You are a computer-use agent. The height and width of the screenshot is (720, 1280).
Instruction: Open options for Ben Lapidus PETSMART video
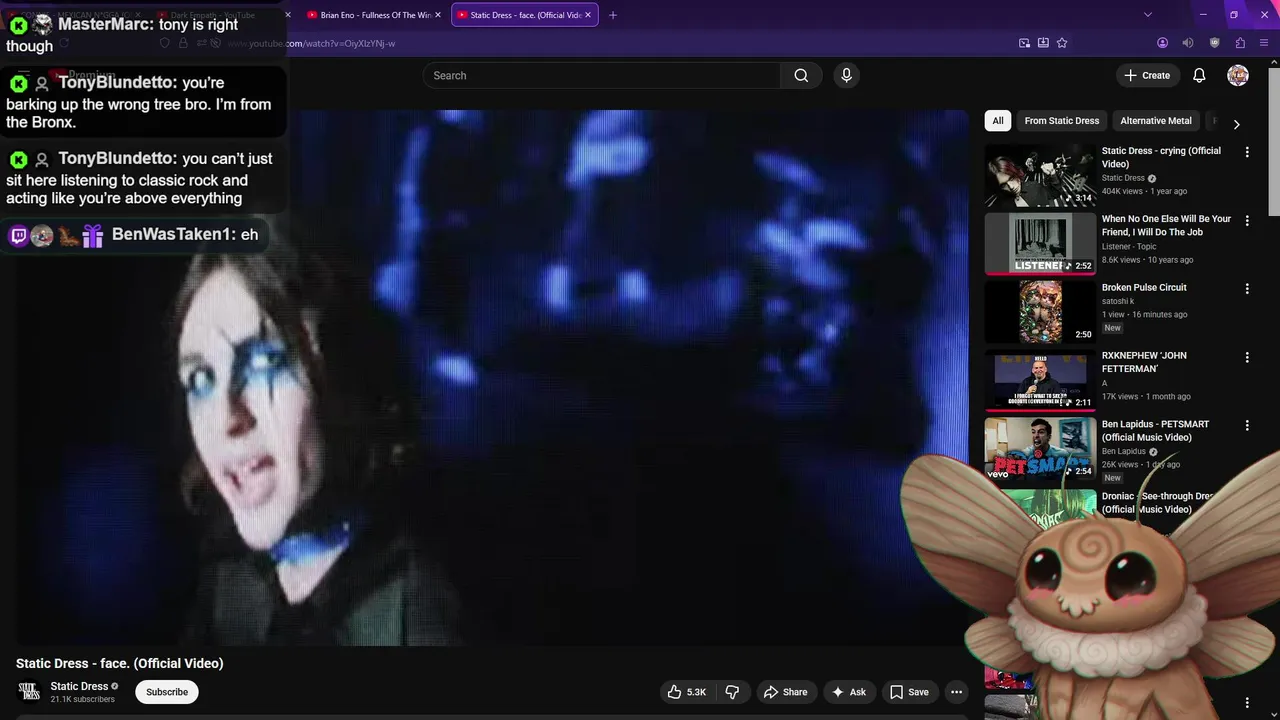[1246, 425]
